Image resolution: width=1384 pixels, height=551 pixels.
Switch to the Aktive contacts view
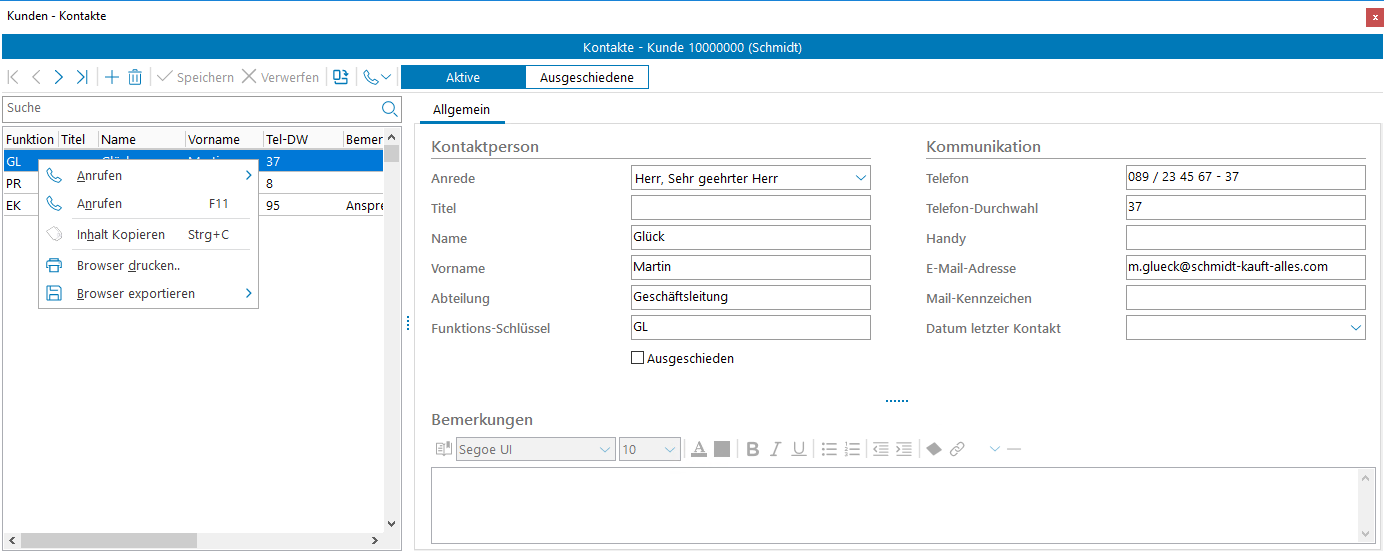(x=463, y=77)
